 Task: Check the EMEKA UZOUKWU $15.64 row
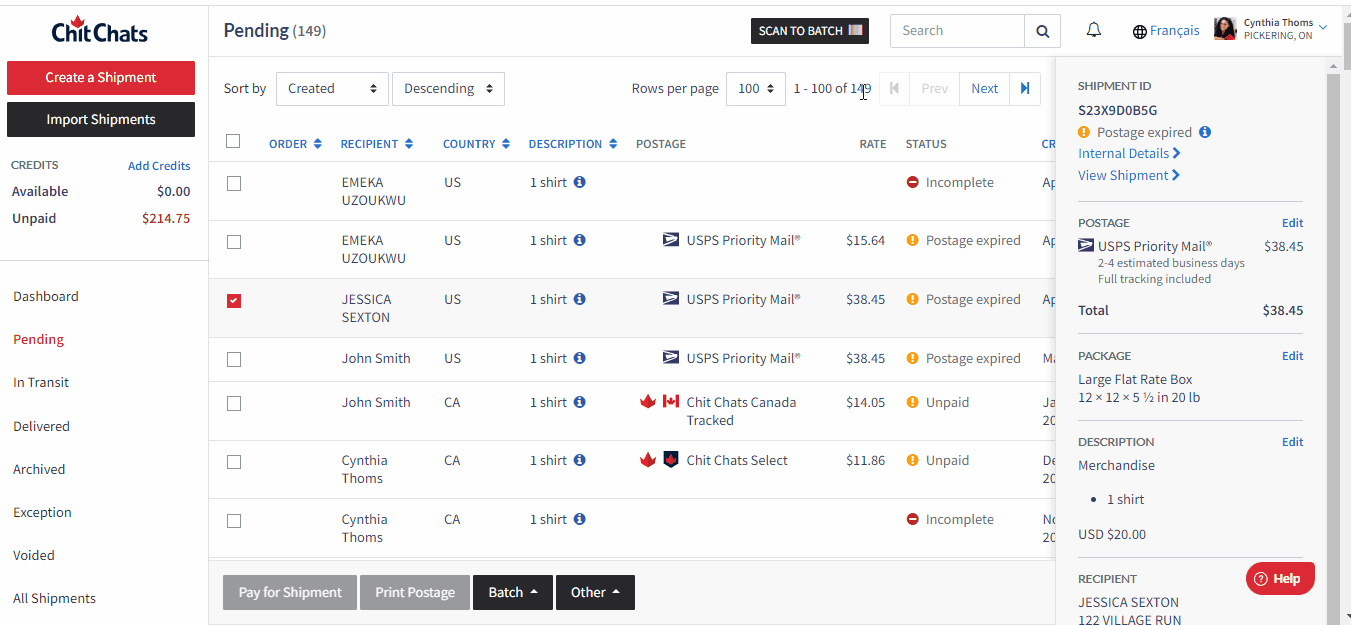point(234,242)
